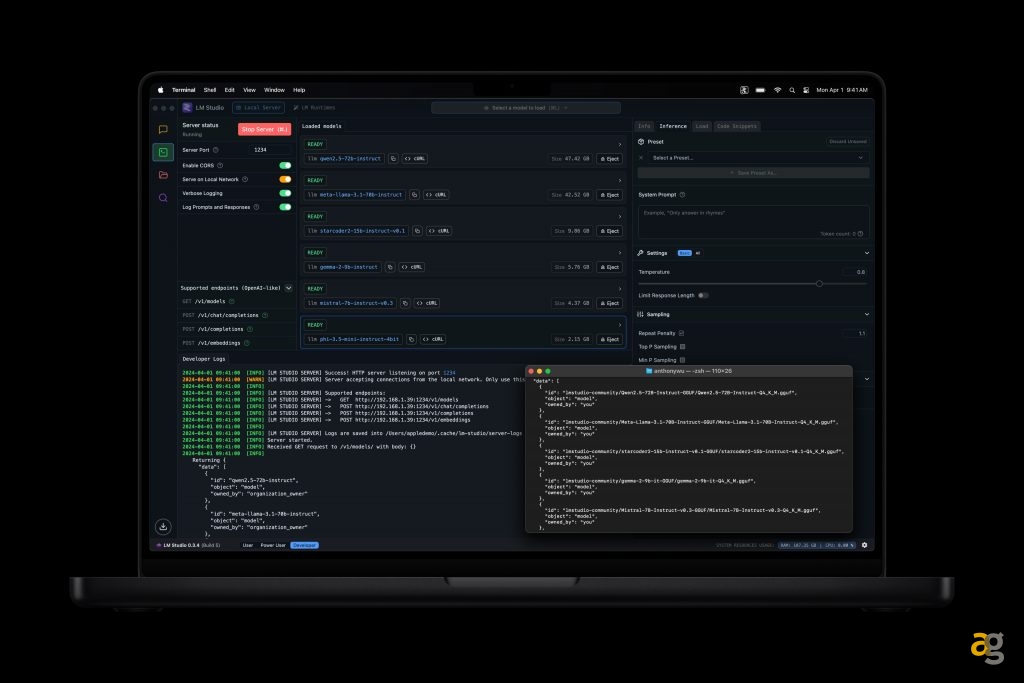Copy the gemma-2-9b-instruct model identifier
Screen dimensions: 1024x683
(x=389, y=267)
